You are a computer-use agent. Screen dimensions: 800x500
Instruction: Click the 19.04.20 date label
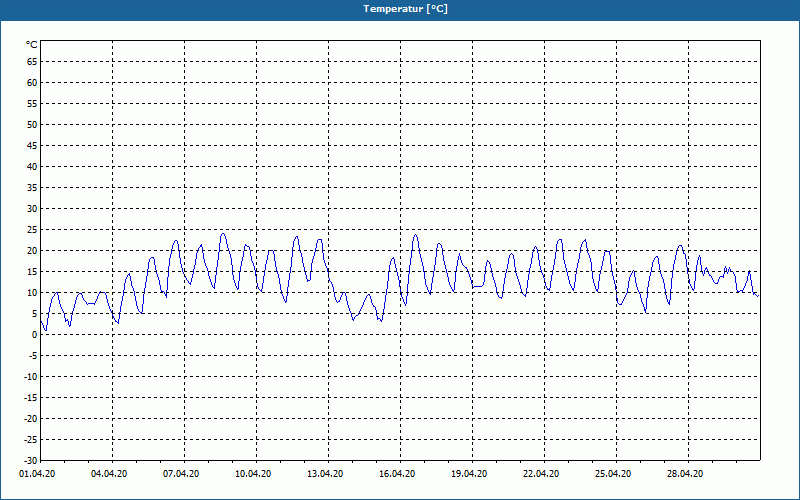pos(469,473)
